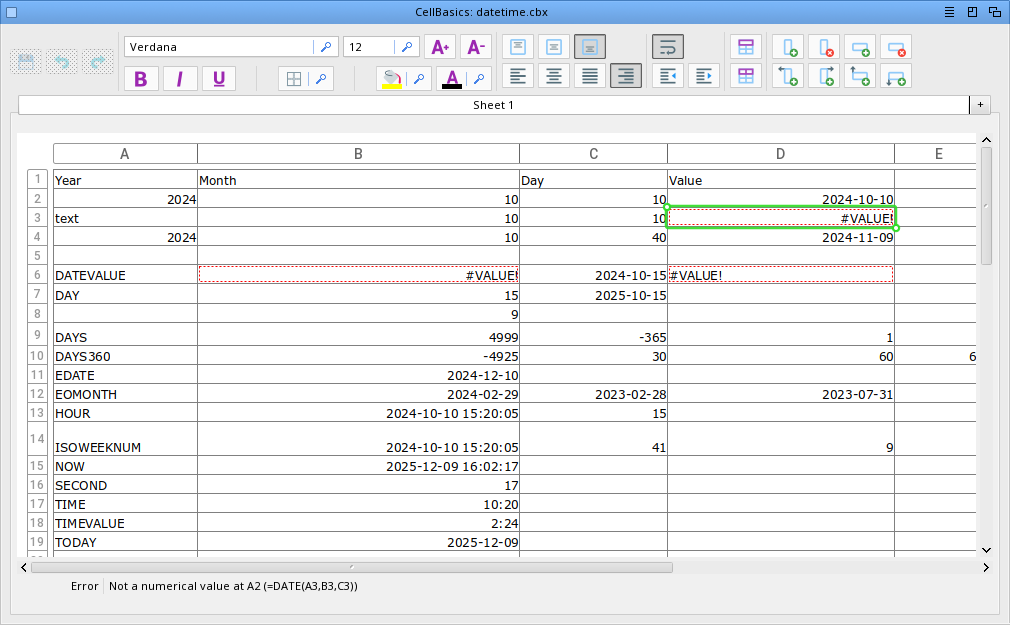Toggle italic formatting
Image resolution: width=1010 pixels, height=625 pixels.
[x=179, y=79]
